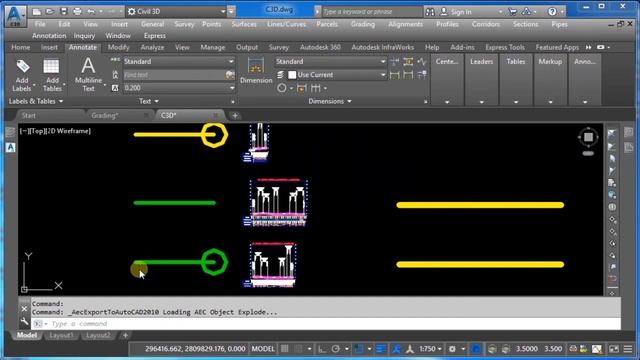This screenshot has width=640, height=360.
Task: Toggle grid display in status bar
Action: [x=285, y=349]
